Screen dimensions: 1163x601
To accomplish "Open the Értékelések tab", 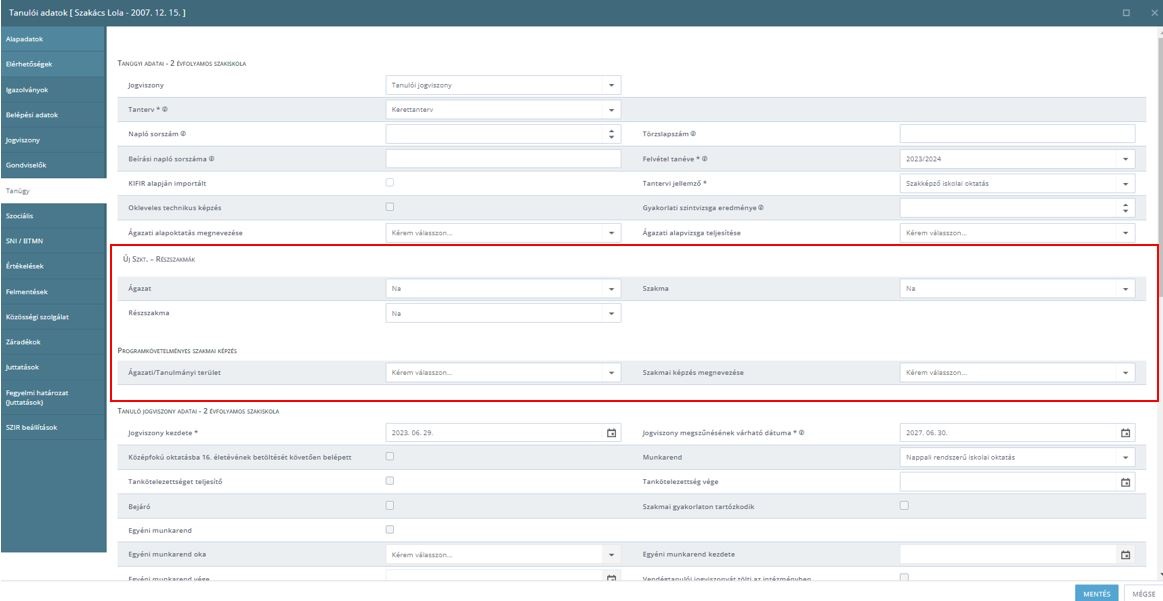I will tap(53, 266).
